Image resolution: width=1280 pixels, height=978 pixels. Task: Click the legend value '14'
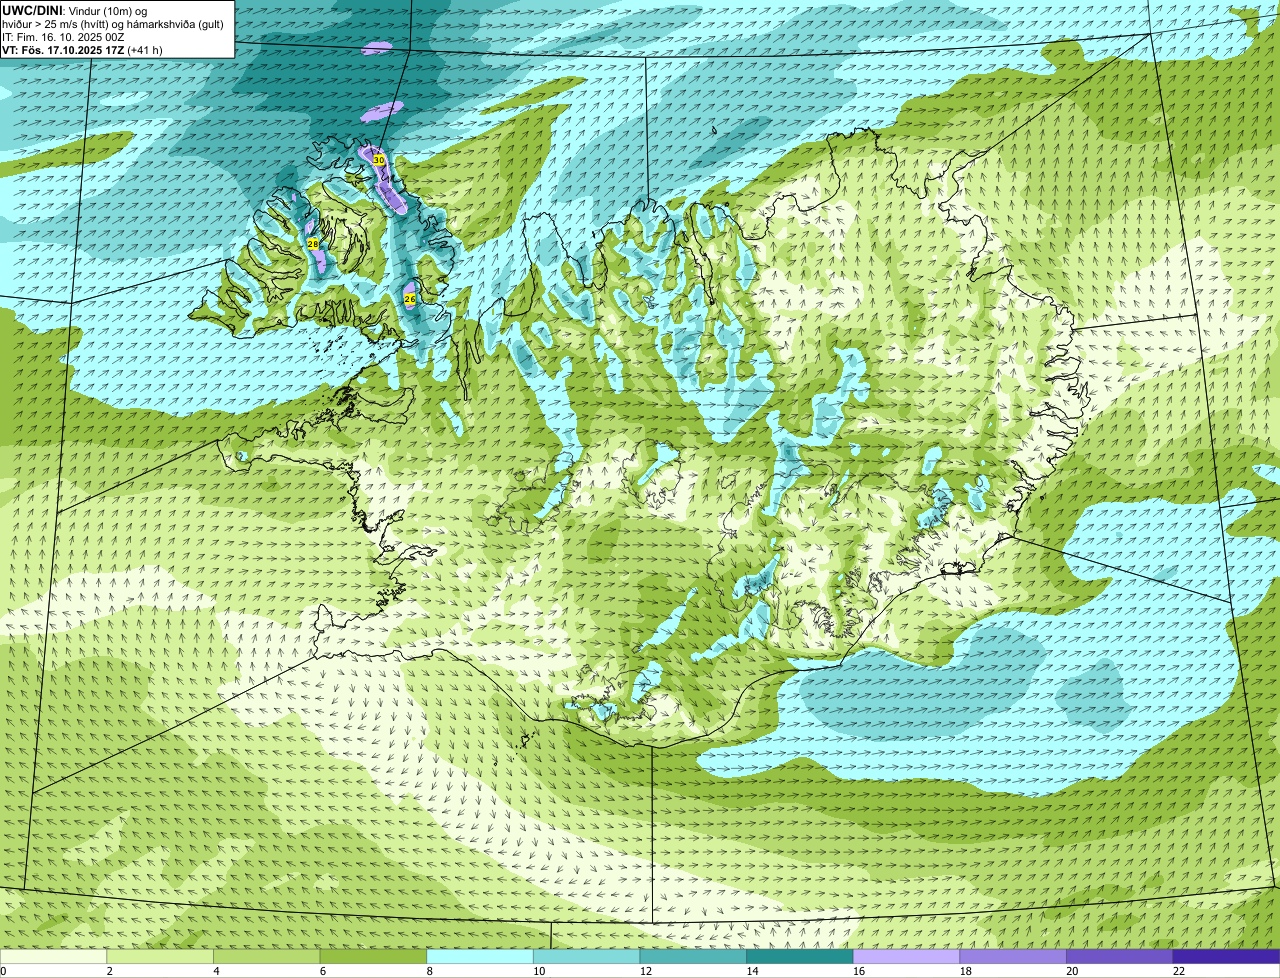point(752,971)
